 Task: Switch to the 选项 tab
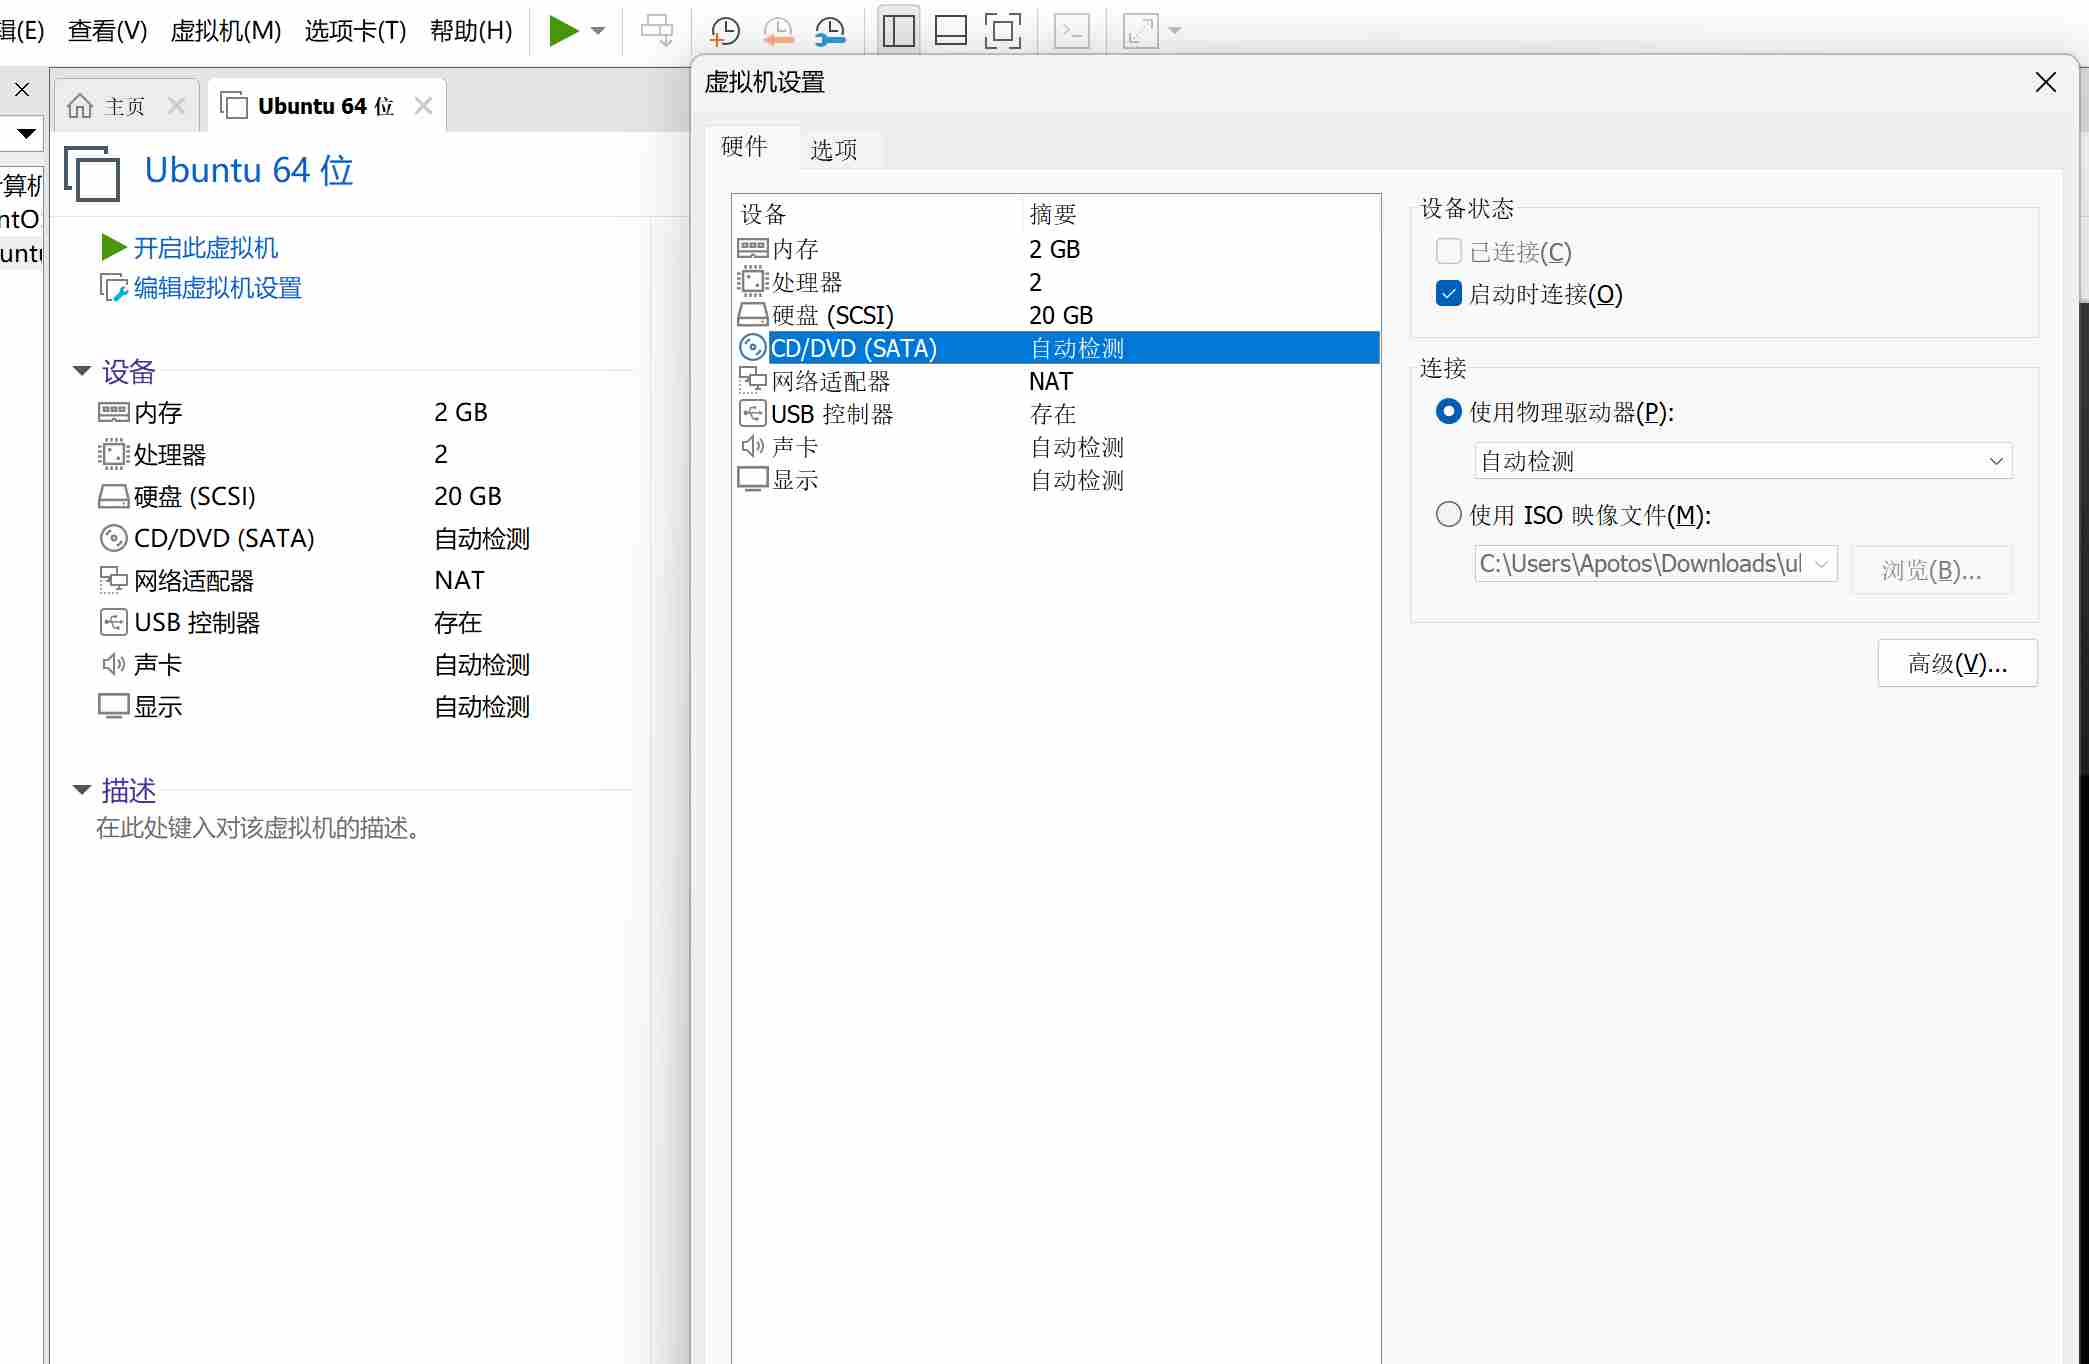coord(833,150)
